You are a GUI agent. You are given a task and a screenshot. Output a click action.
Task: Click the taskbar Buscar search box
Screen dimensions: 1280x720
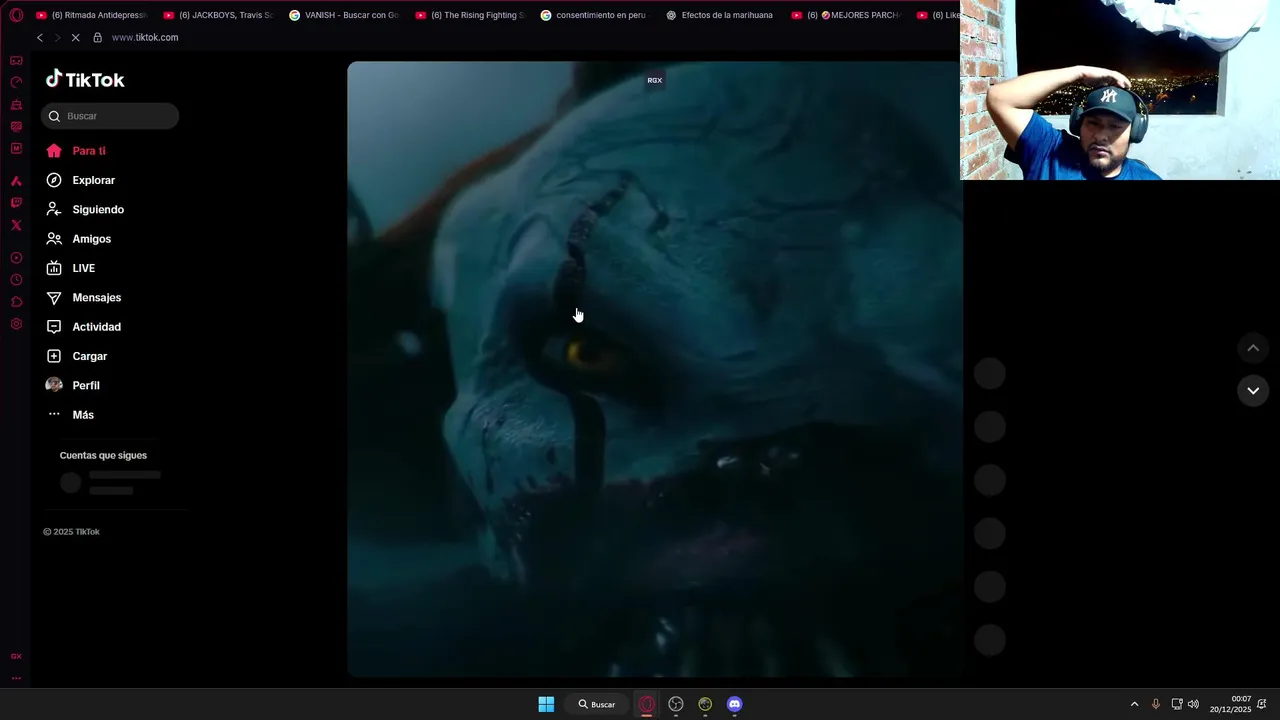click(597, 704)
